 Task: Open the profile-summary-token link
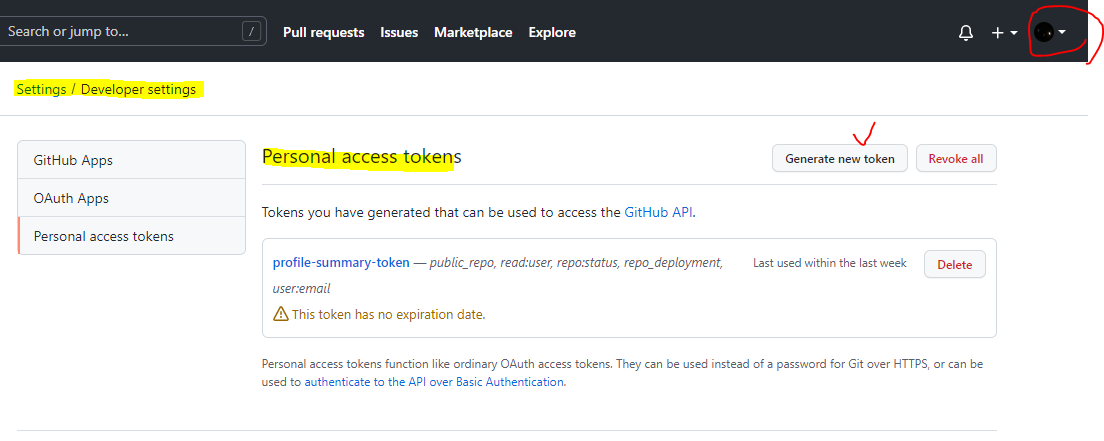[341, 263]
